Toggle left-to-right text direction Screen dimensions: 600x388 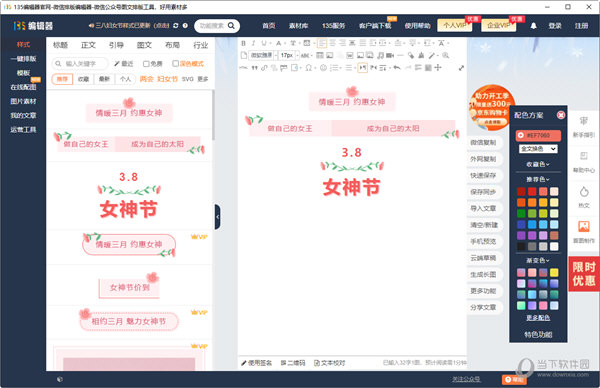(x=362, y=68)
